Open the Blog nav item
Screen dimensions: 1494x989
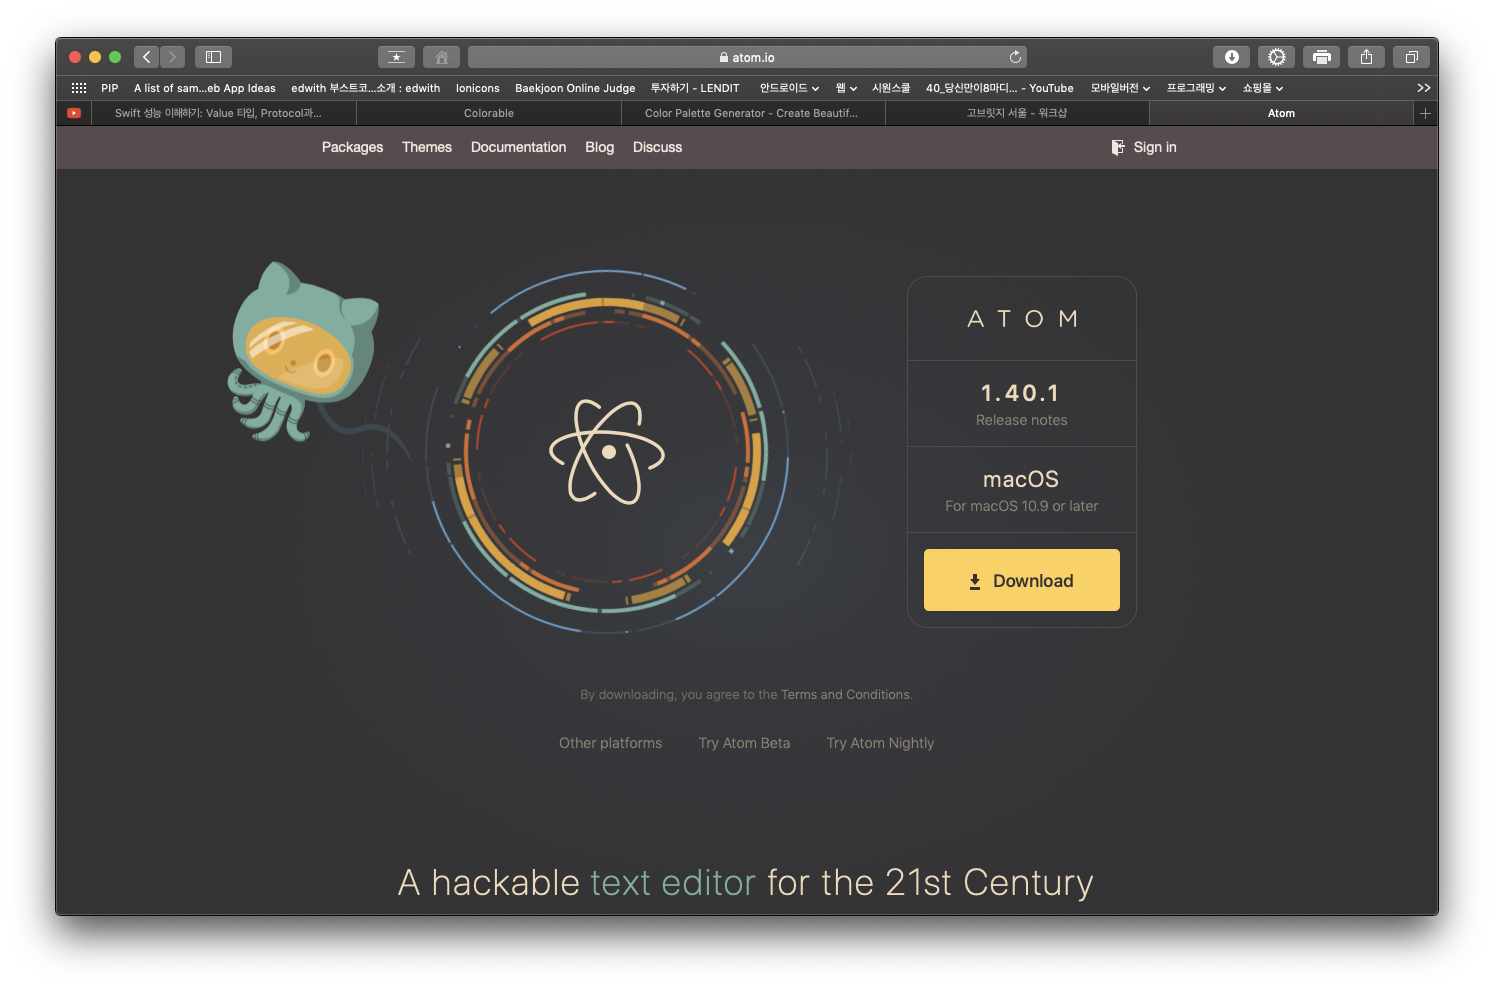pos(599,147)
